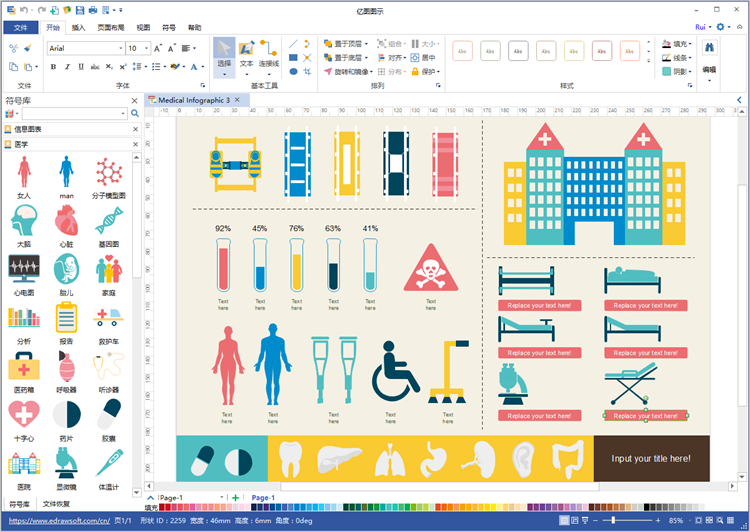Switch to the 帮助 help tab
Screen dimensions: 750x532
click(195, 27)
